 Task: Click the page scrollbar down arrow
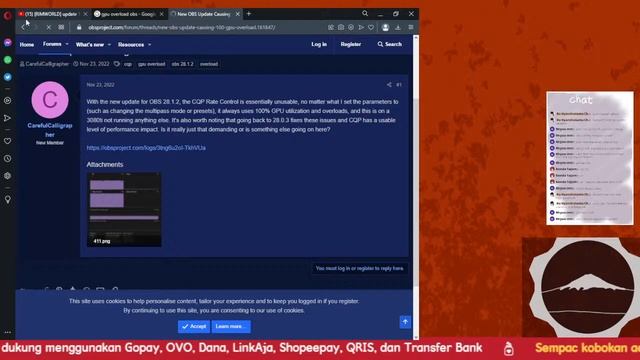(x=416, y=337)
